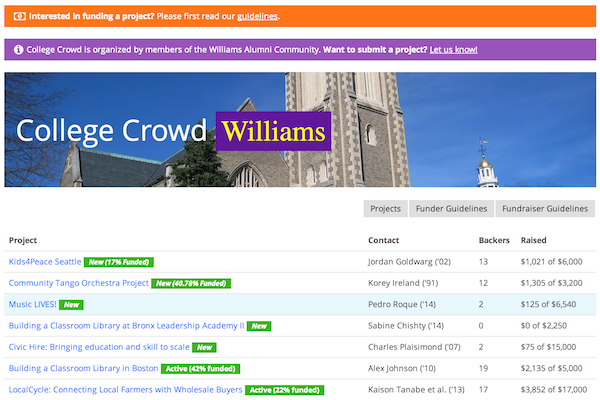
Task: Open the Music LIVES! project
Action: click(x=33, y=304)
